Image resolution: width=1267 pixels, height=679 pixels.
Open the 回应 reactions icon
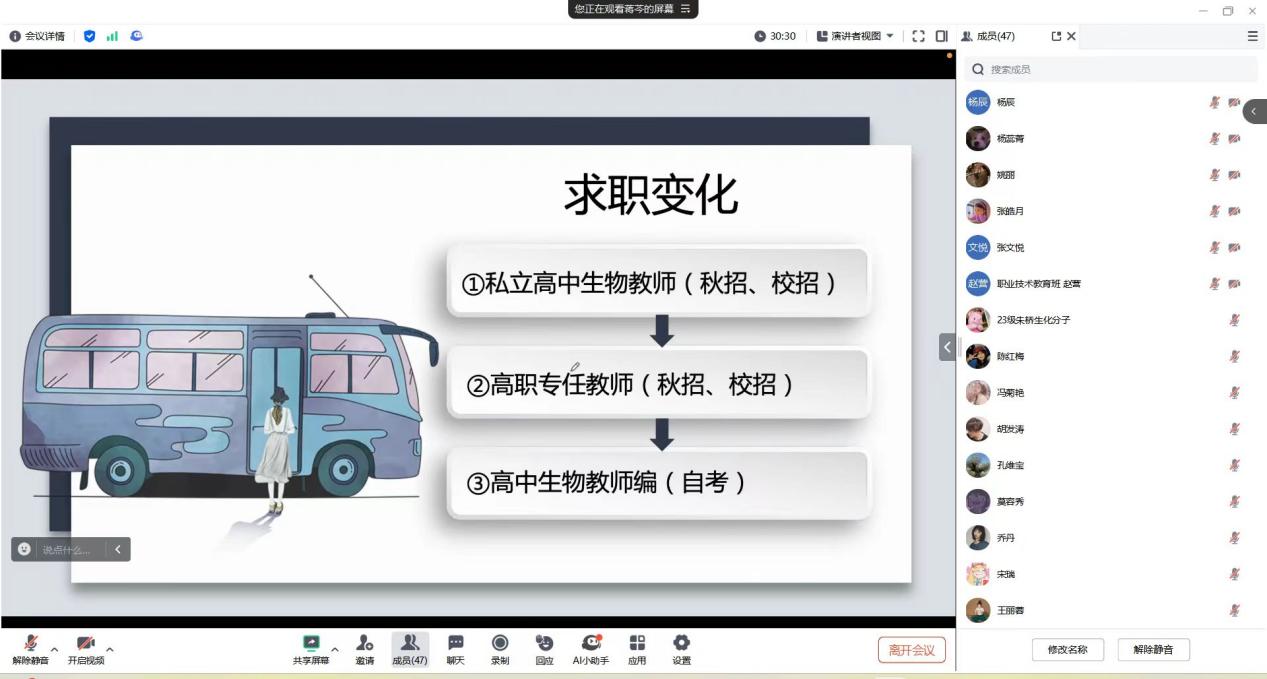click(544, 643)
